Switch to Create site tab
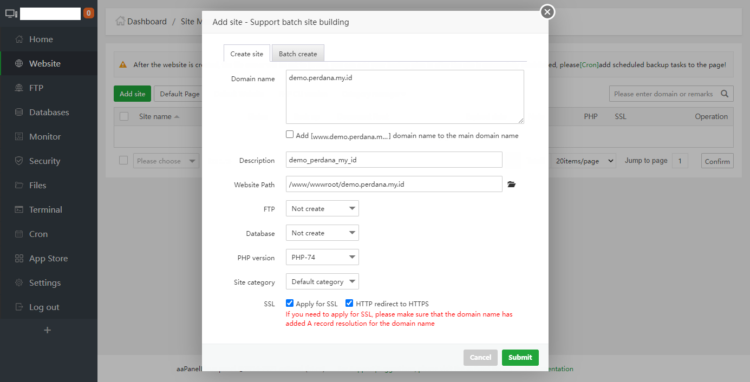Image resolution: width=750 pixels, height=382 pixels. pyautogui.click(x=247, y=54)
